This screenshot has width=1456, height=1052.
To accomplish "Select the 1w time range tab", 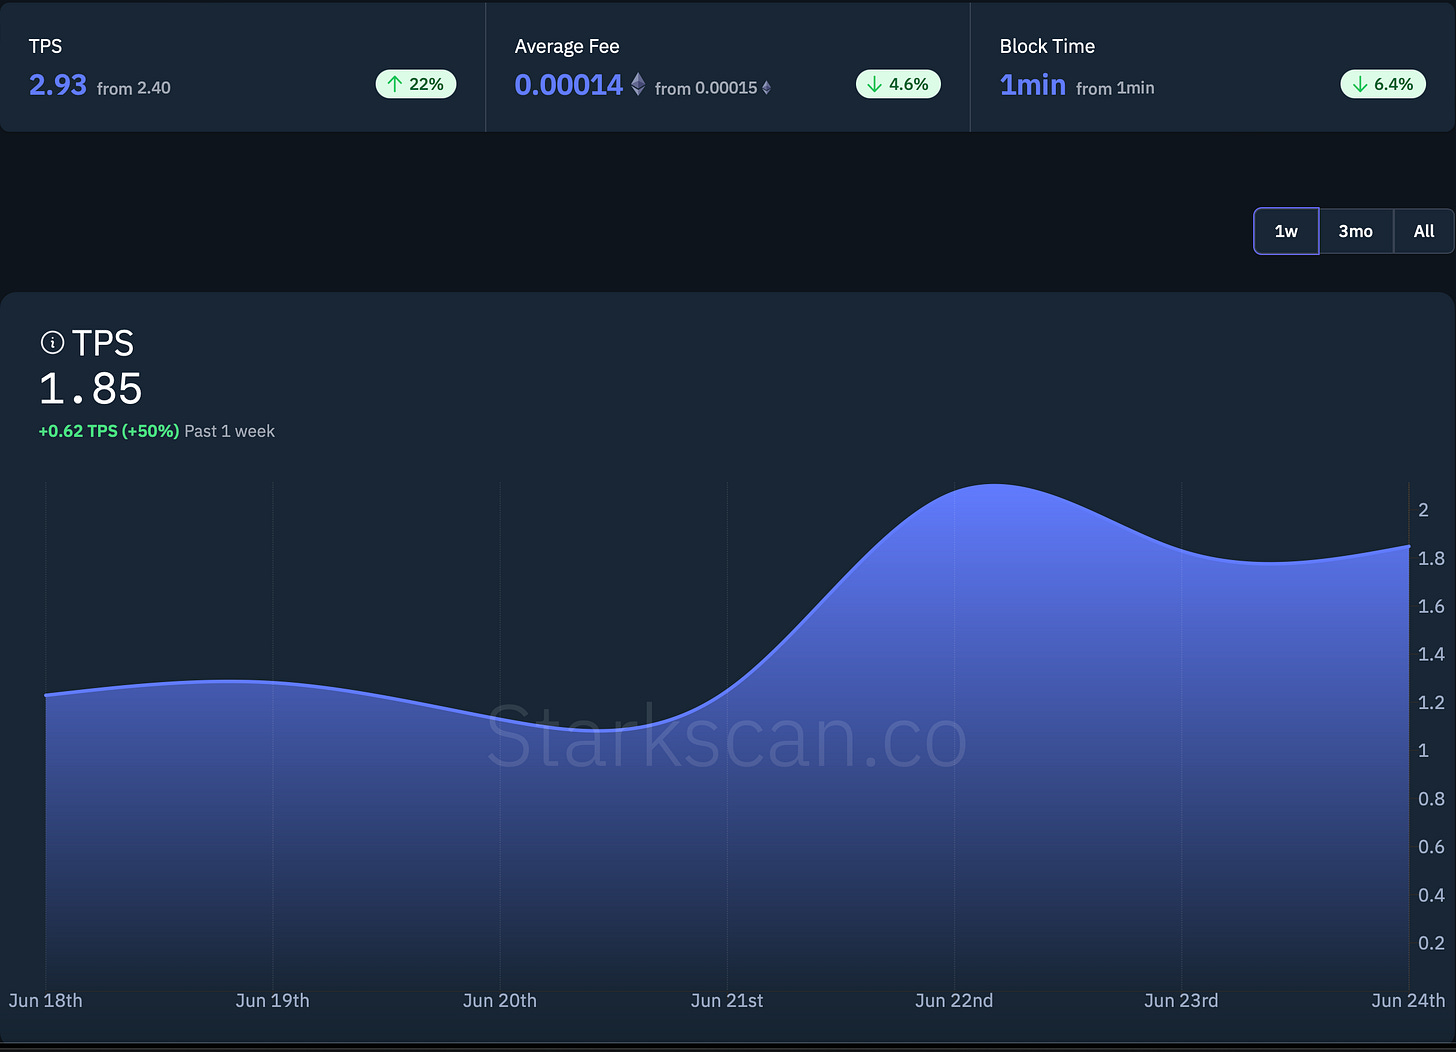I will pyautogui.click(x=1286, y=231).
